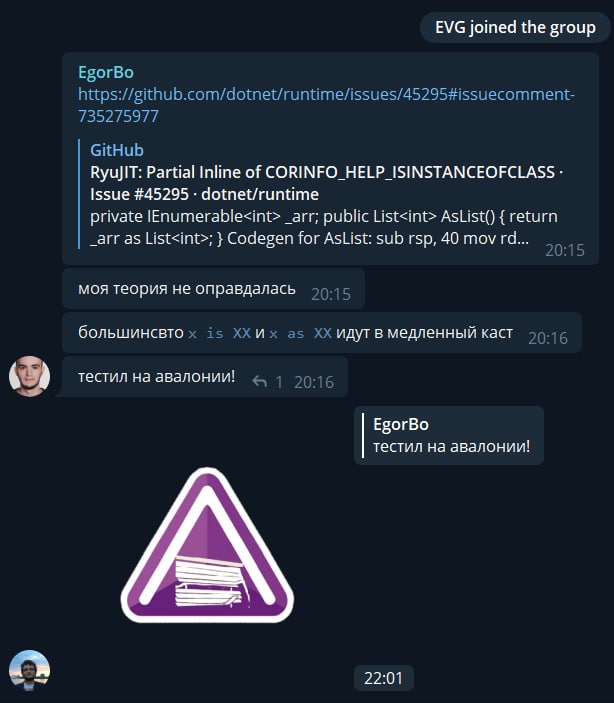Image resolution: width=614 pixels, height=703 pixels.
Task: Click the 'x is XX' code snippet
Action: click(219, 333)
